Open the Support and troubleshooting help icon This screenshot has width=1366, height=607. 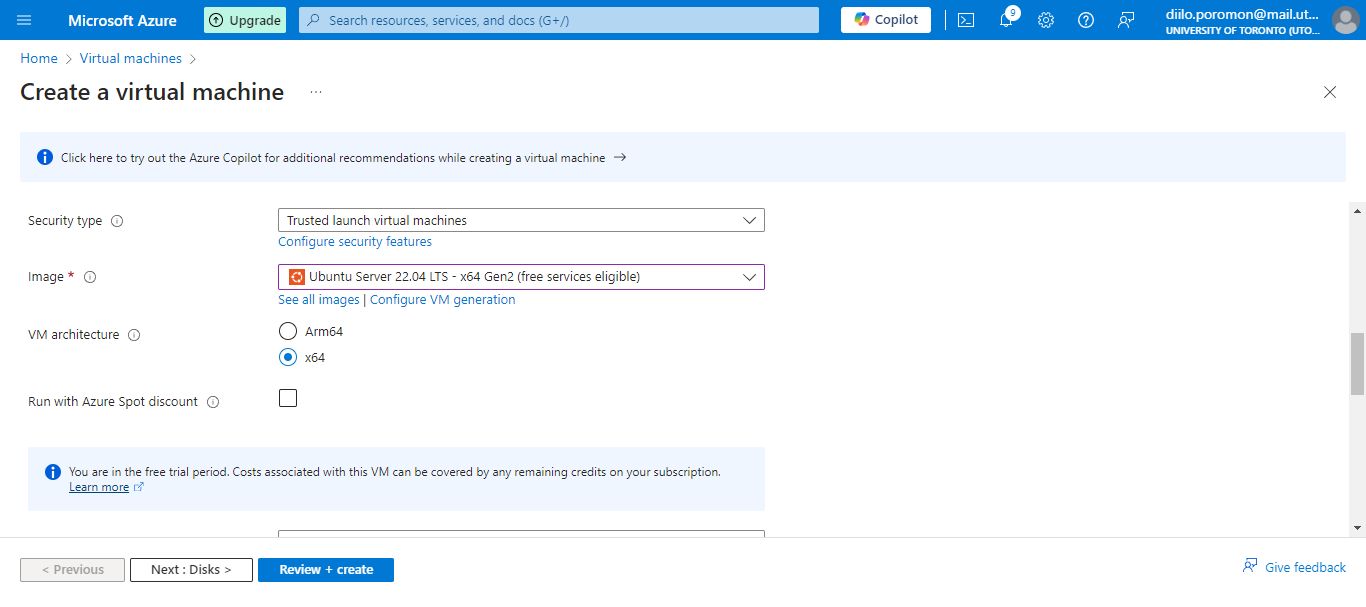click(x=1086, y=20)
